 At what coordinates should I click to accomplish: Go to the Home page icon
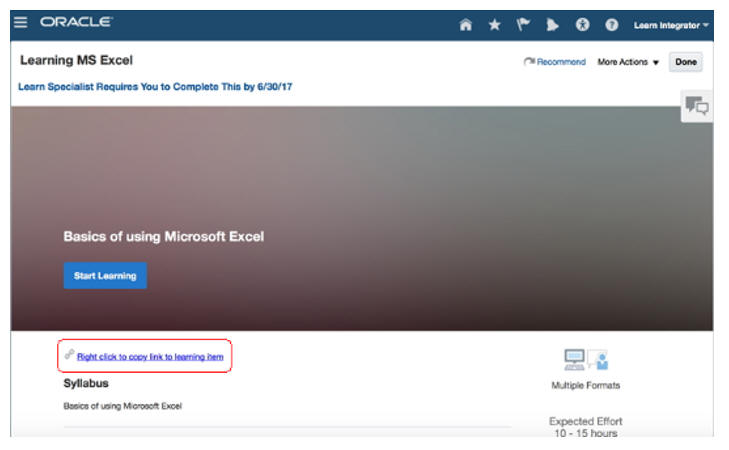465,25
